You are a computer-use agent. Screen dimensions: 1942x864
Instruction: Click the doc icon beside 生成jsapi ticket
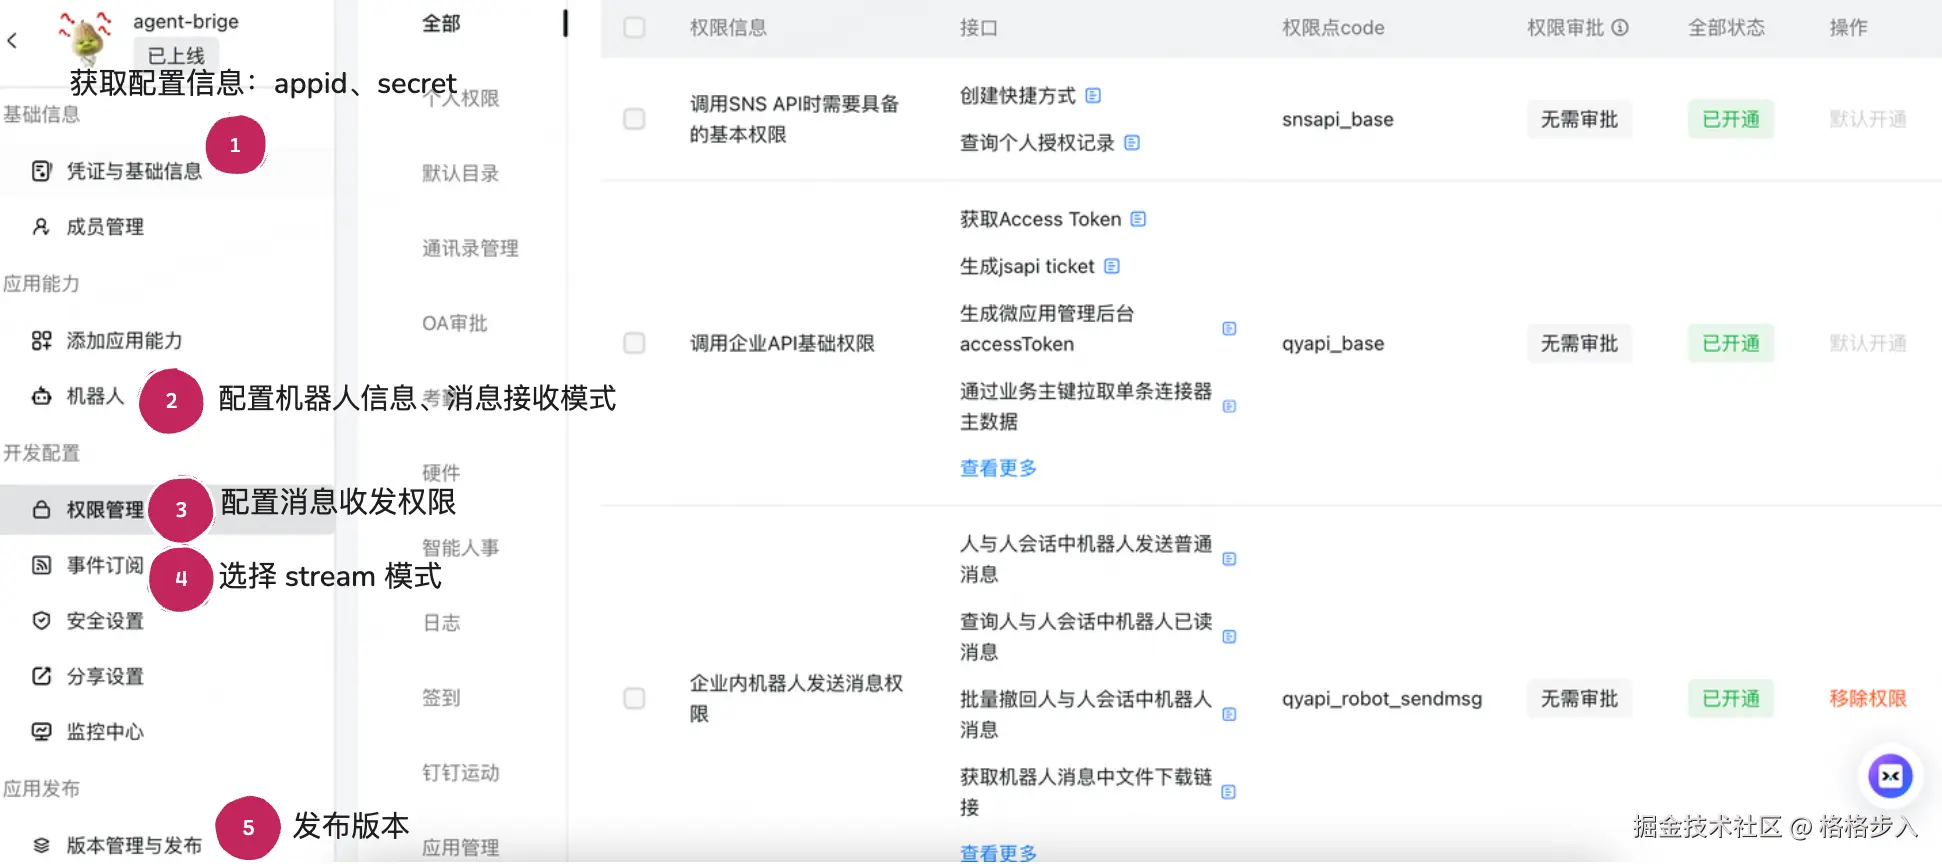[x=1112, y=266]
